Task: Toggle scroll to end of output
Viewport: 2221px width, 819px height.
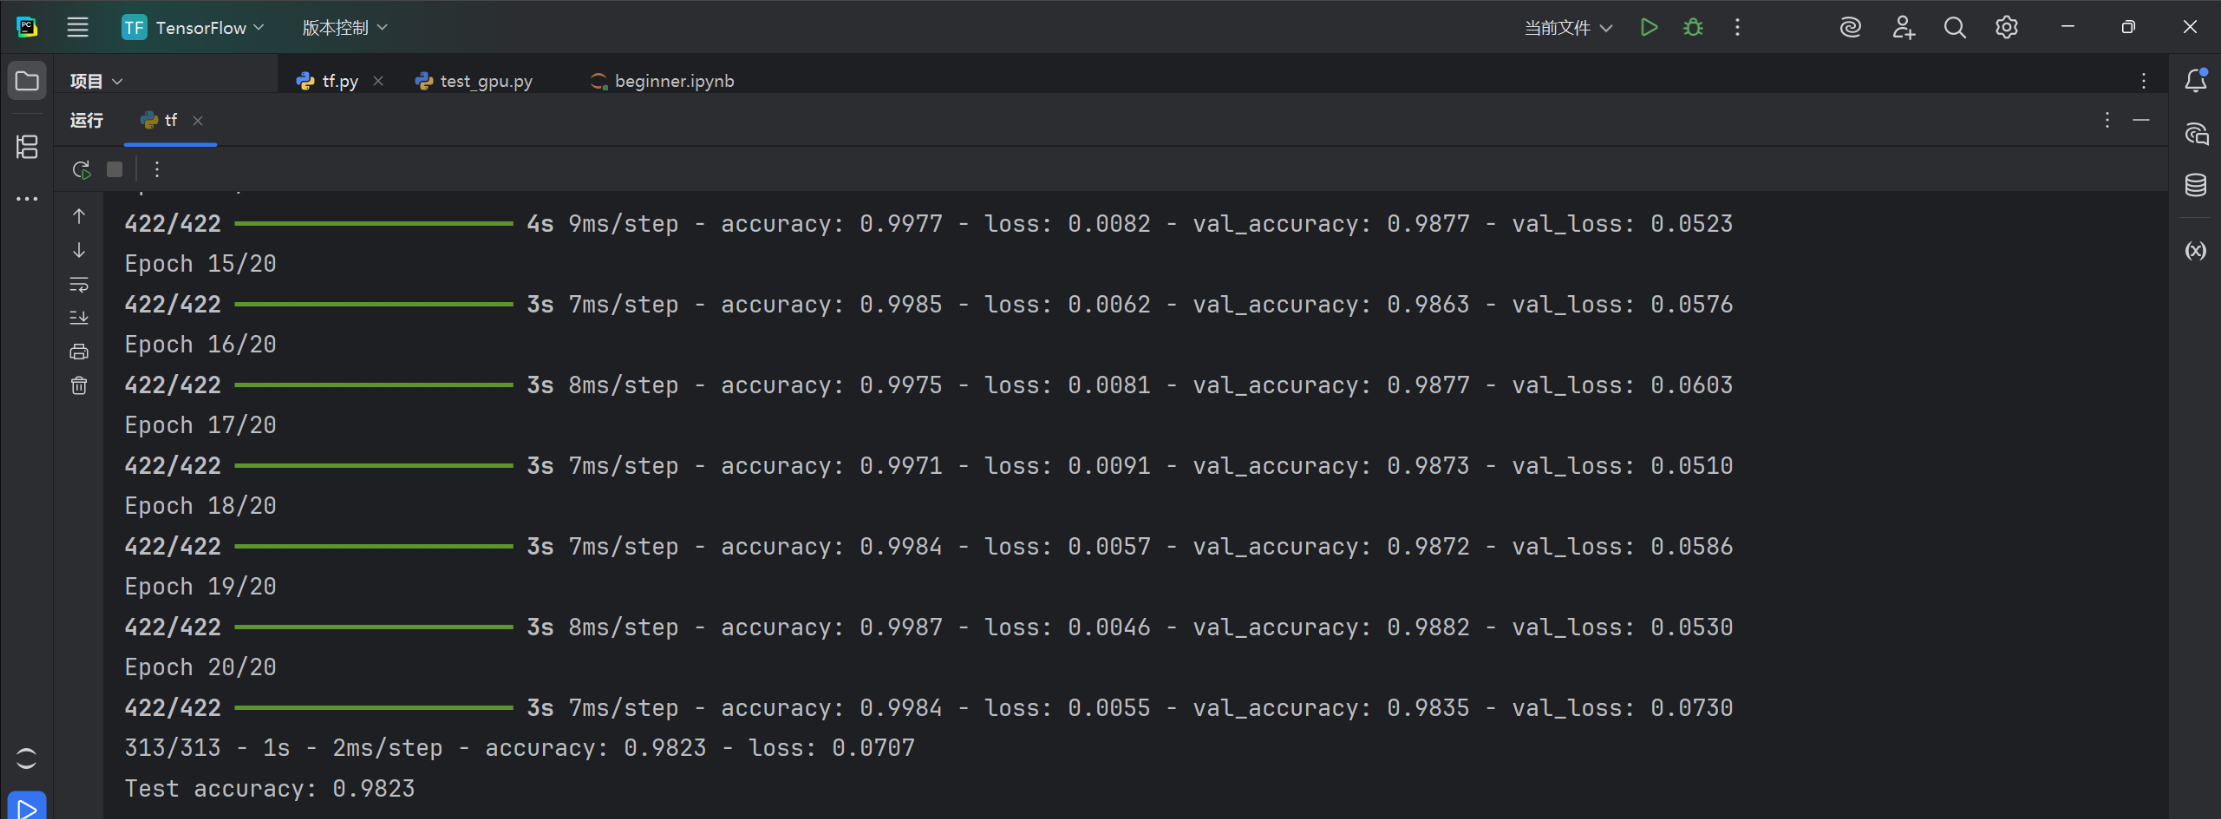Action: click(79, 318)
